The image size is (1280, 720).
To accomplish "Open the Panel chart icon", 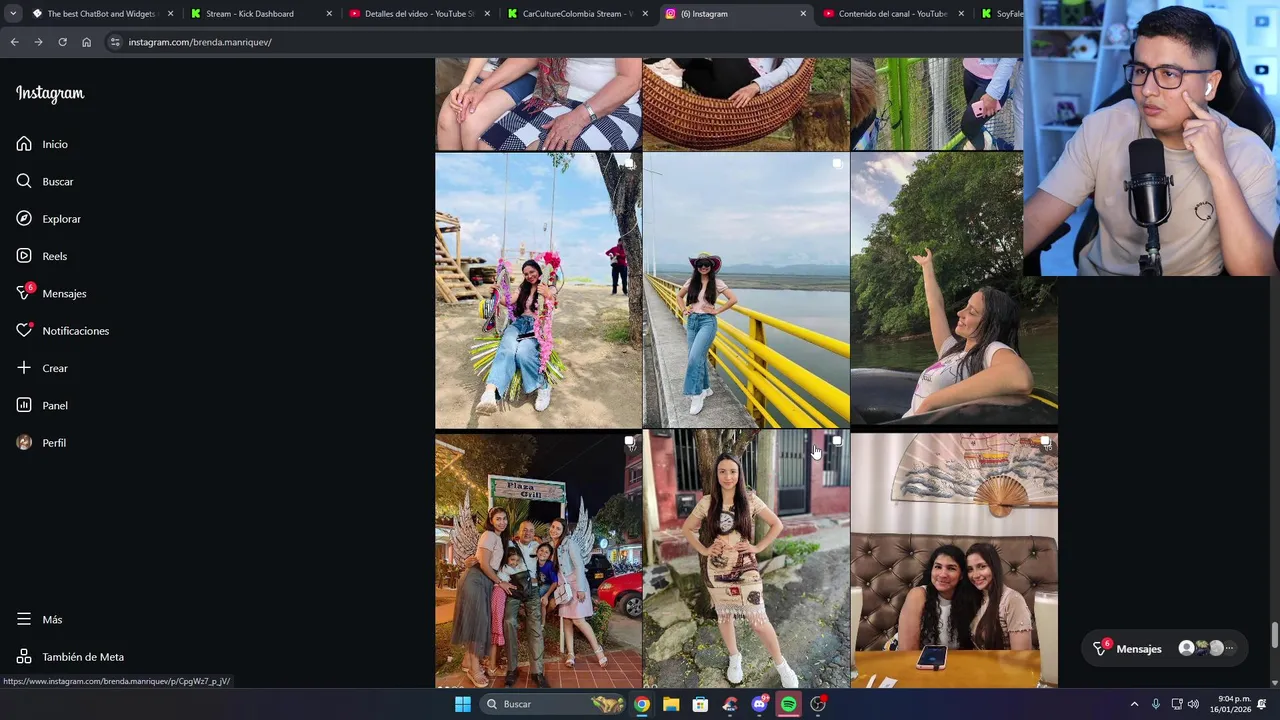I will tap(24, 405).
